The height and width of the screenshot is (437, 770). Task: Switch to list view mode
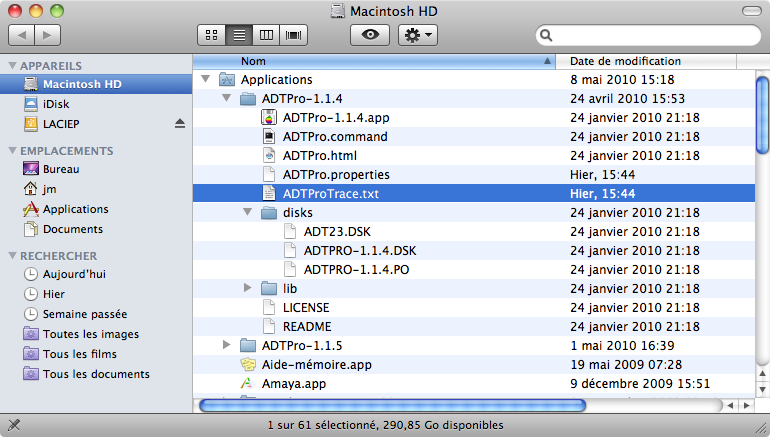tap(239, 35)
